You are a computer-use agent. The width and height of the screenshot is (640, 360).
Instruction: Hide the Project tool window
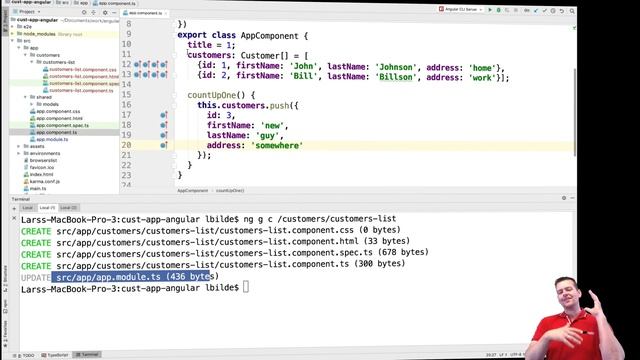tap(114, 13)
